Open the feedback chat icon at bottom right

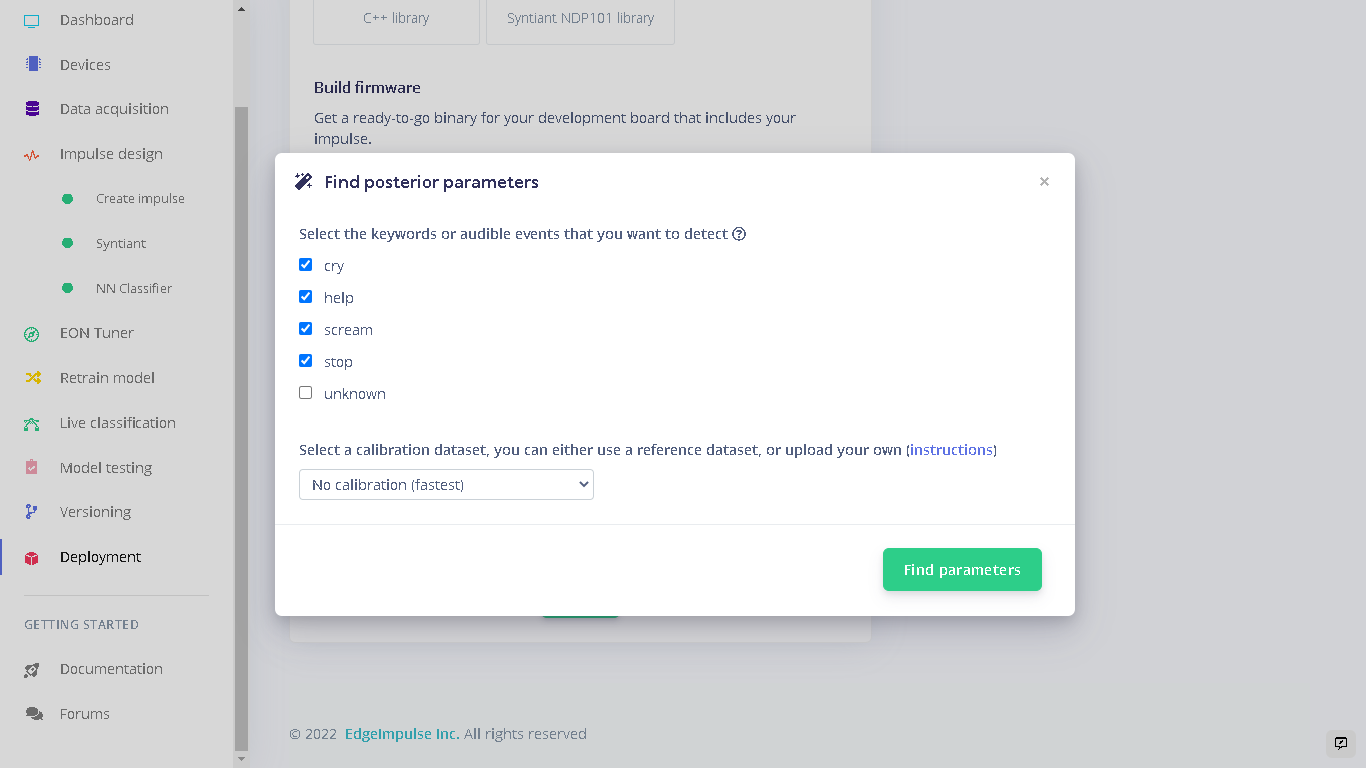pos(1341,743)
